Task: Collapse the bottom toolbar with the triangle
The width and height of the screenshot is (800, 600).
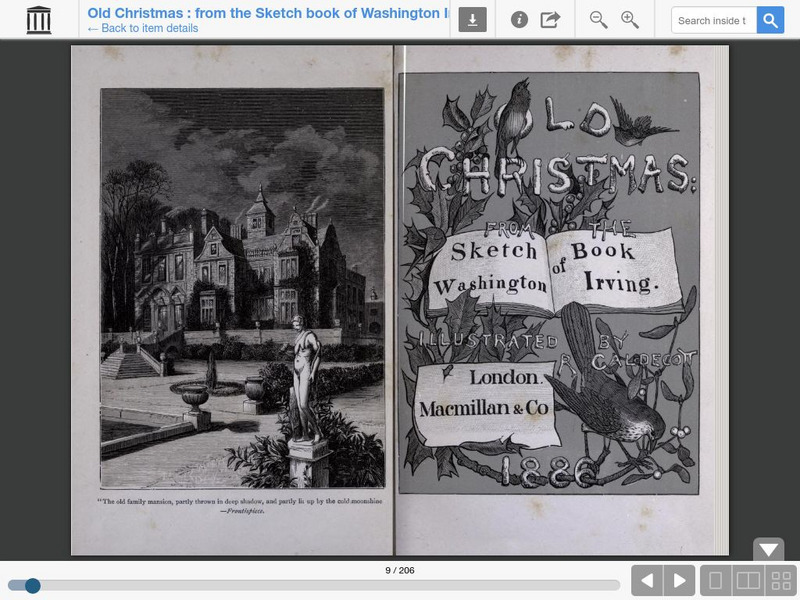Action: coord(769,547)
